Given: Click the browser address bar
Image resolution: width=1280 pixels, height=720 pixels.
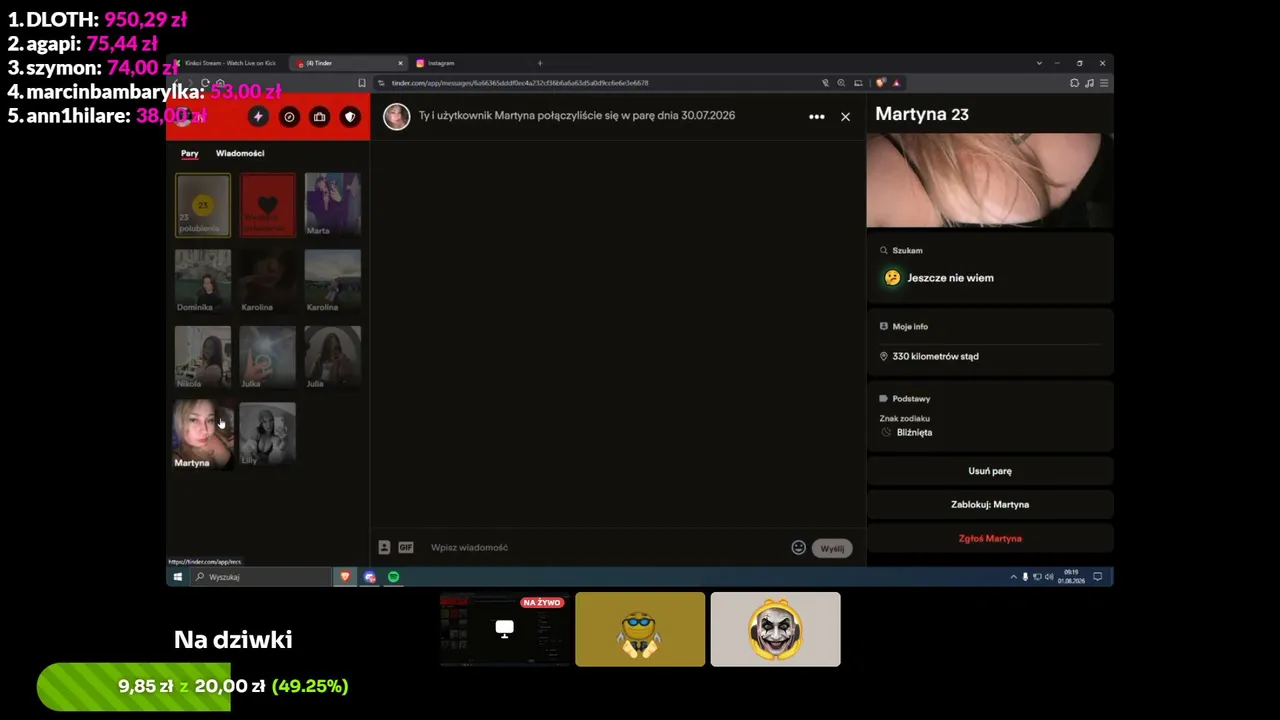Looking at the screenshot, I should tap(600, 83).
